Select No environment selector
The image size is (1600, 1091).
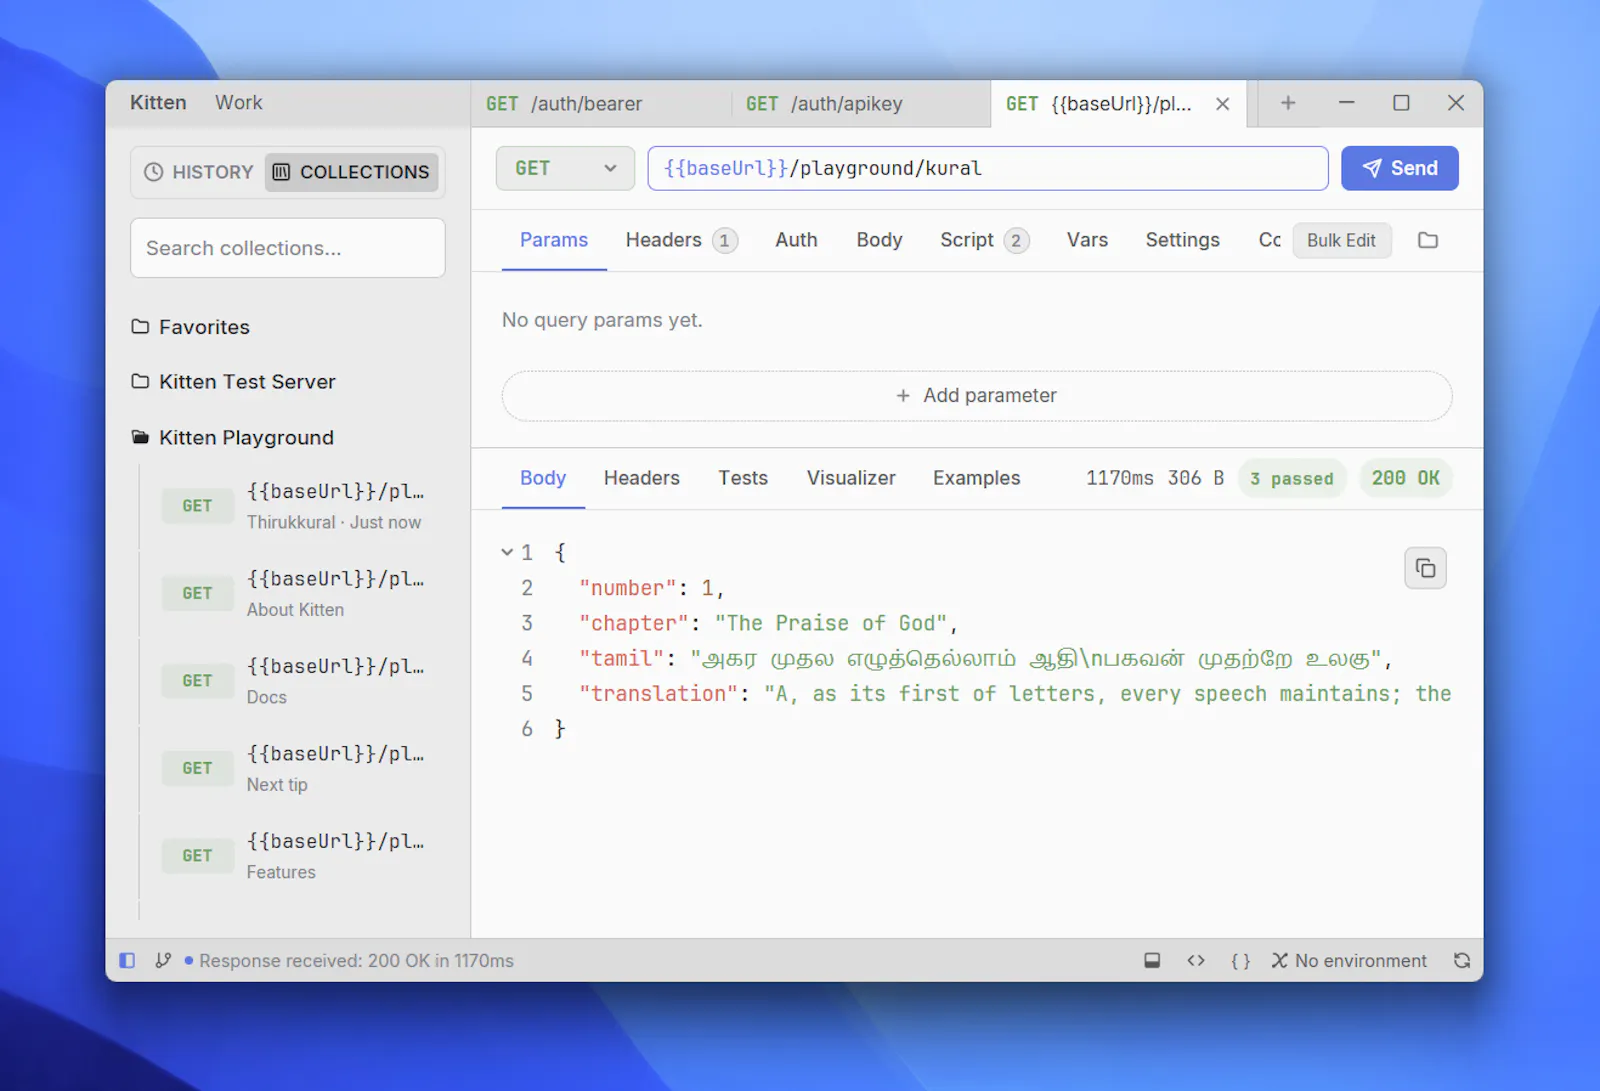(1349, 961)
